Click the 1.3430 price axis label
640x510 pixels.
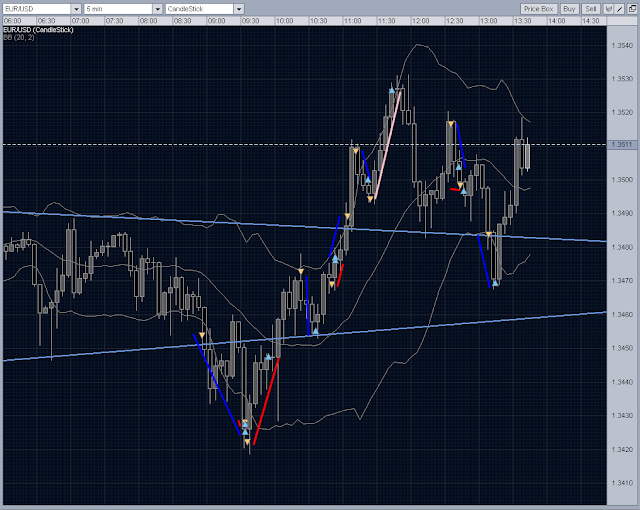pos(622,416)
